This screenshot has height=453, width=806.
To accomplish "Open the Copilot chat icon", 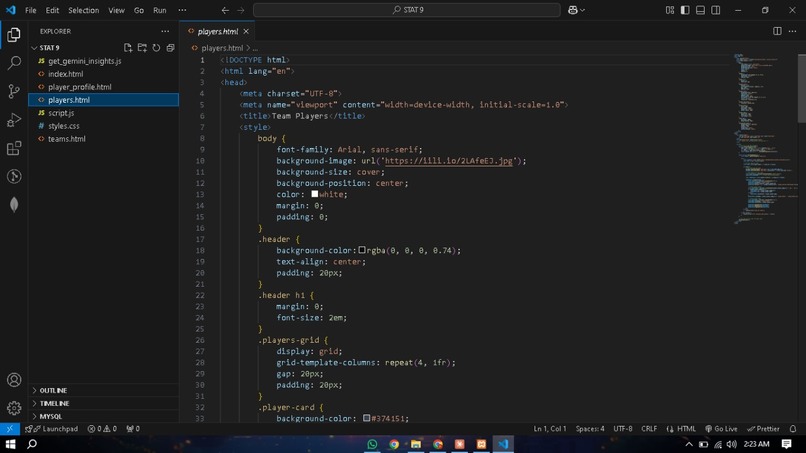I will (573, 10).
